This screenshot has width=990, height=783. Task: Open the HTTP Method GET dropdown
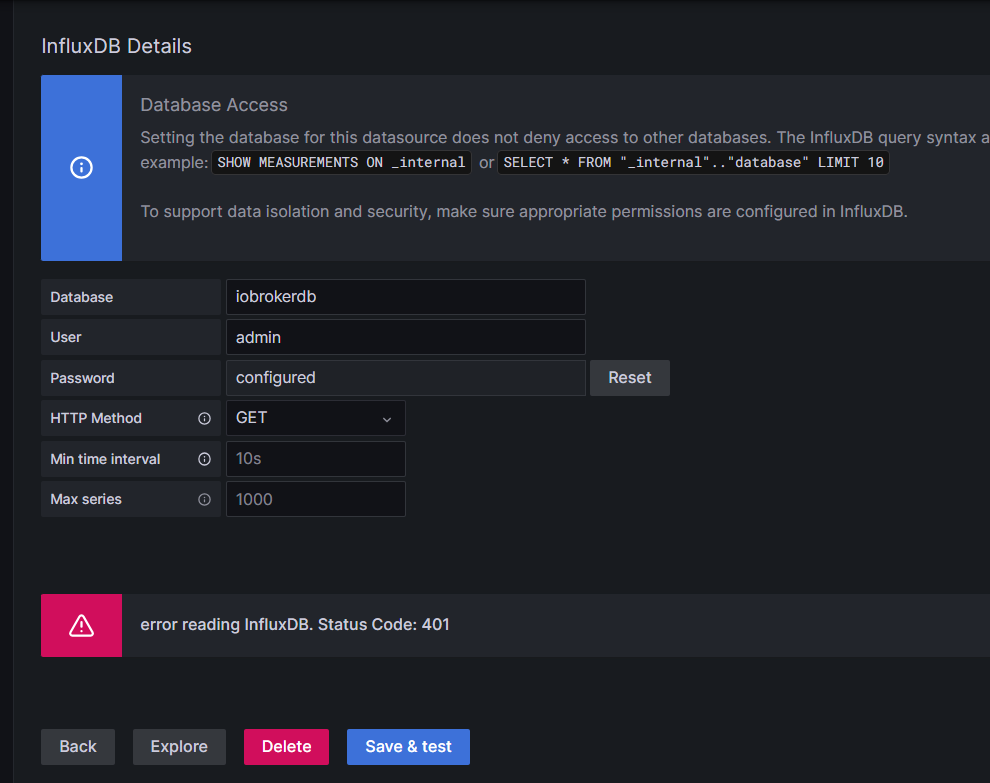tap(316, 418)
